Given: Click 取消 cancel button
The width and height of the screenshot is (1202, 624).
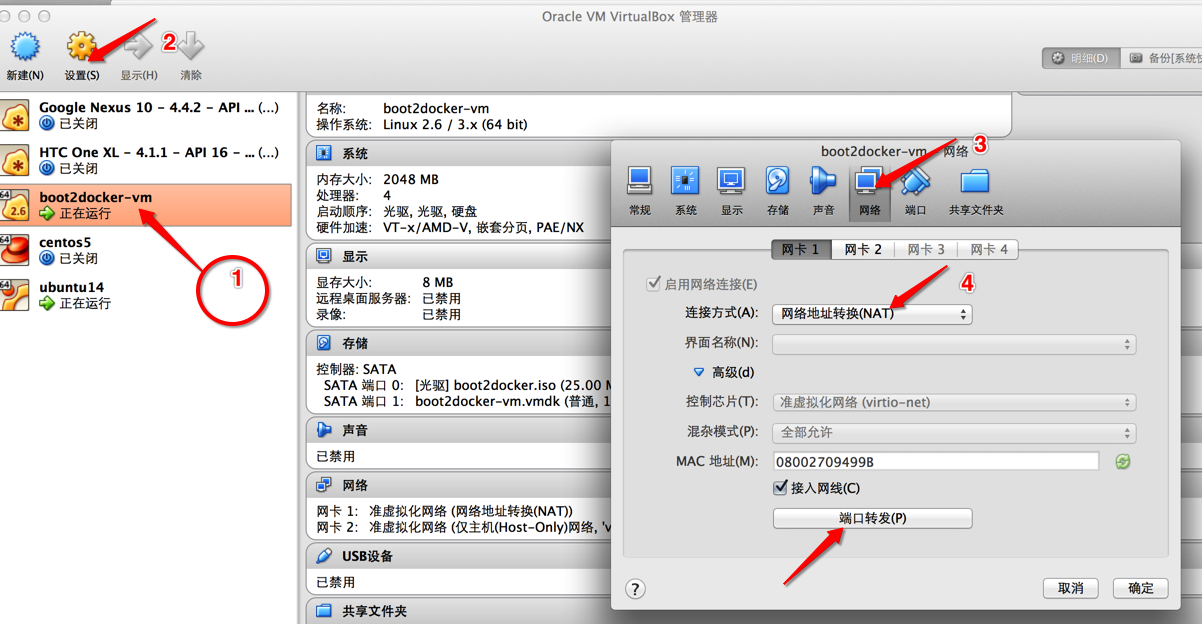Looking at the screenshot, I should tap(1070, 588).
